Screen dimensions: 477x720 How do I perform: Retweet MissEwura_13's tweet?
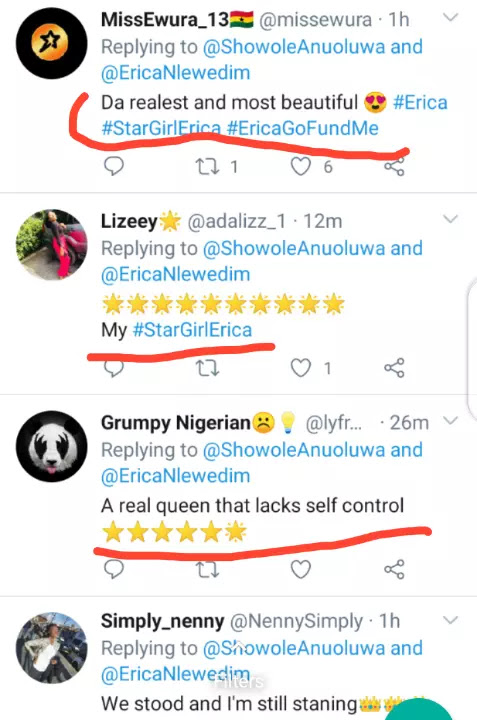(x=207, y=167)
